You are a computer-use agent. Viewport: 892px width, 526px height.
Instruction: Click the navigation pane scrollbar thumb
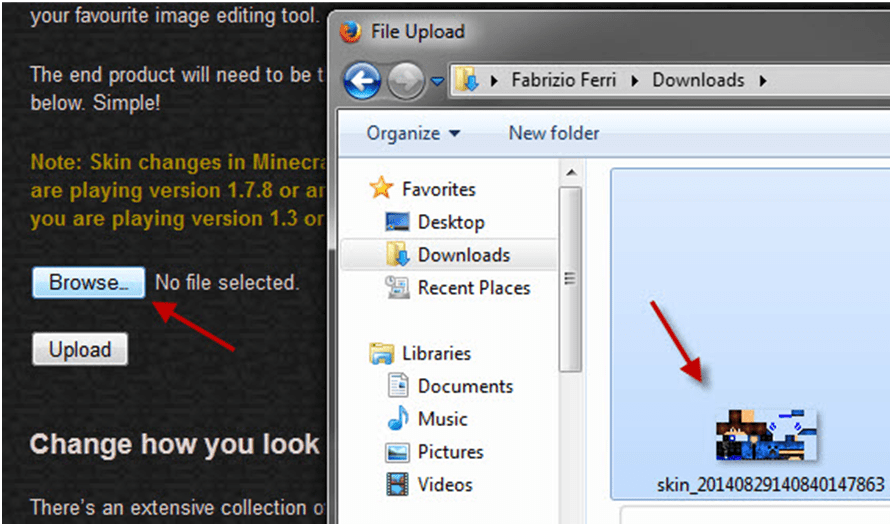(570, 279)
